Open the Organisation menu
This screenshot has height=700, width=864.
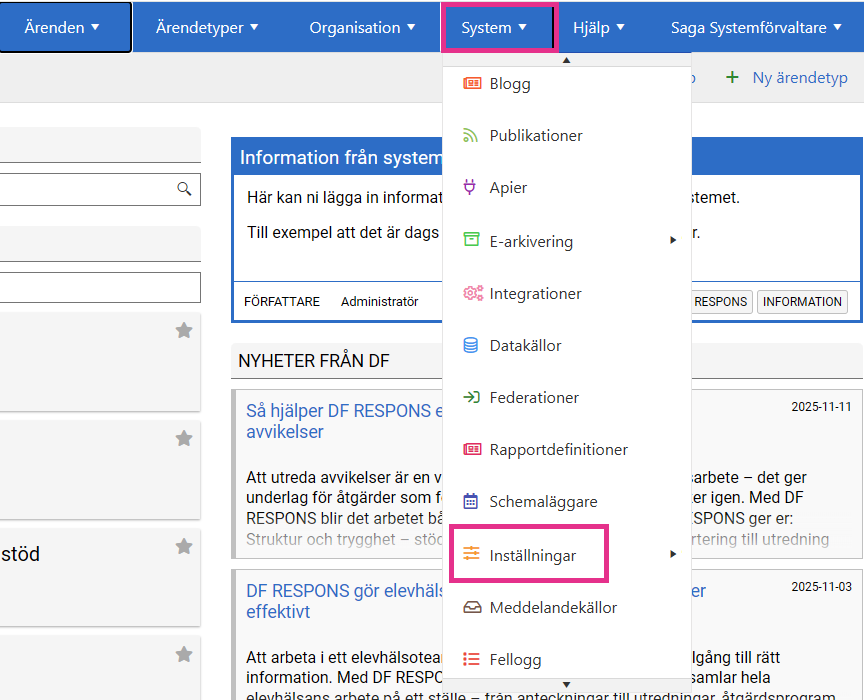click(x=362, y=27)
